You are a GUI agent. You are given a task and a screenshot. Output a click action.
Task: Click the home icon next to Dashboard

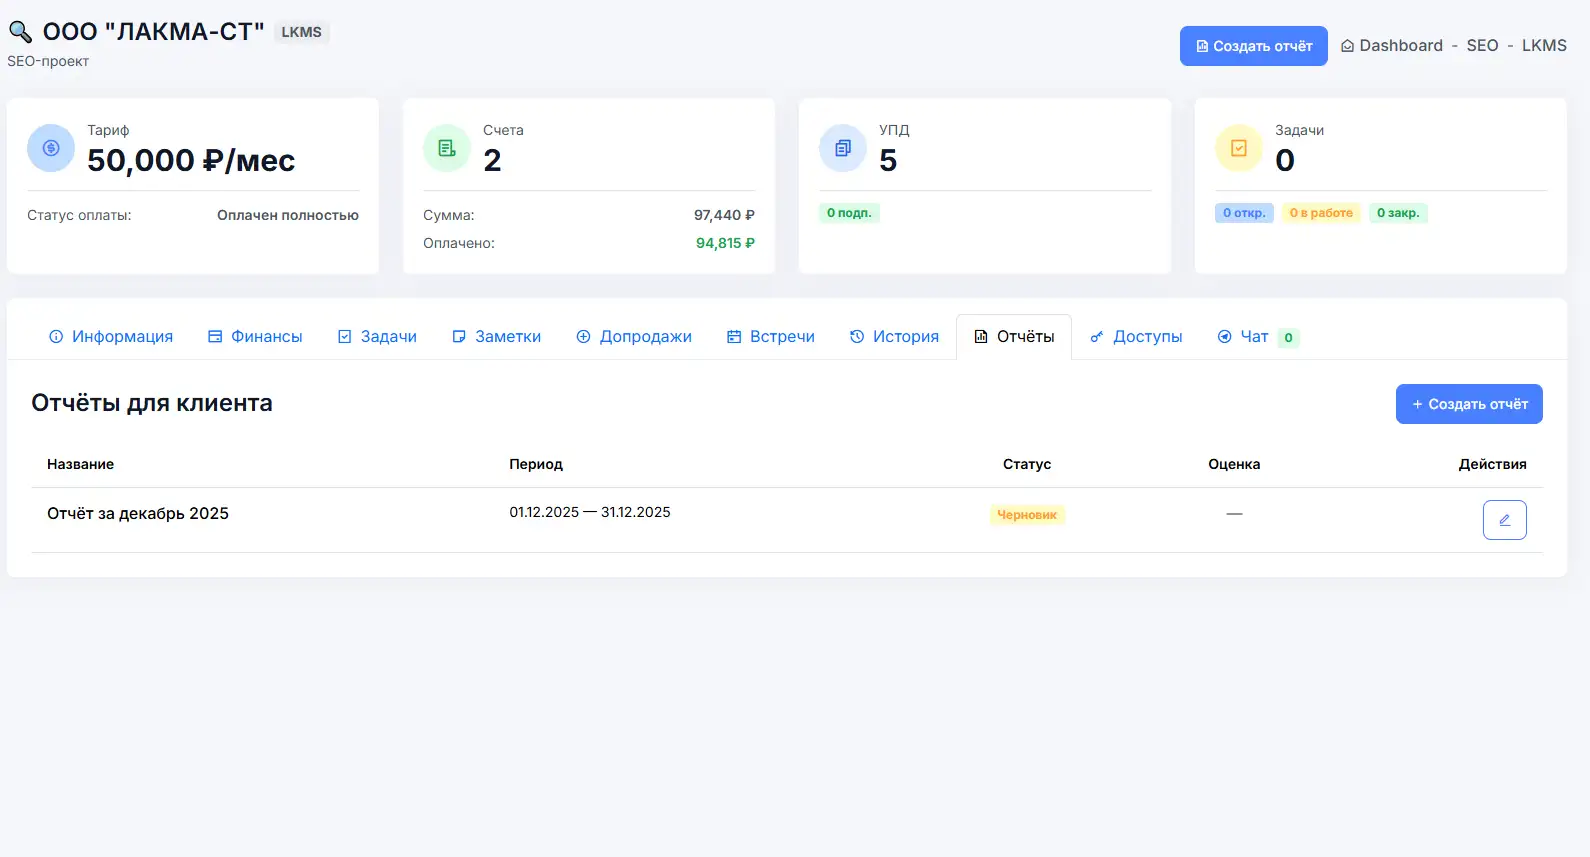tap(1347, 46)
